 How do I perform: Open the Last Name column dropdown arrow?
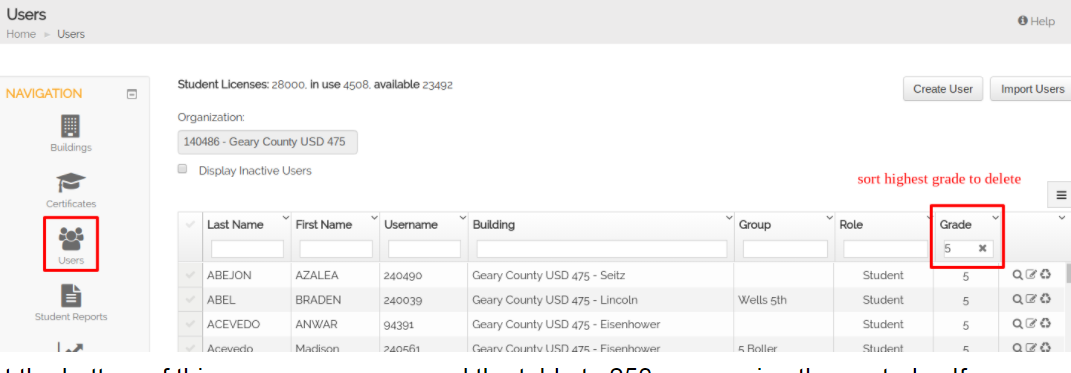tap(286, 218)
